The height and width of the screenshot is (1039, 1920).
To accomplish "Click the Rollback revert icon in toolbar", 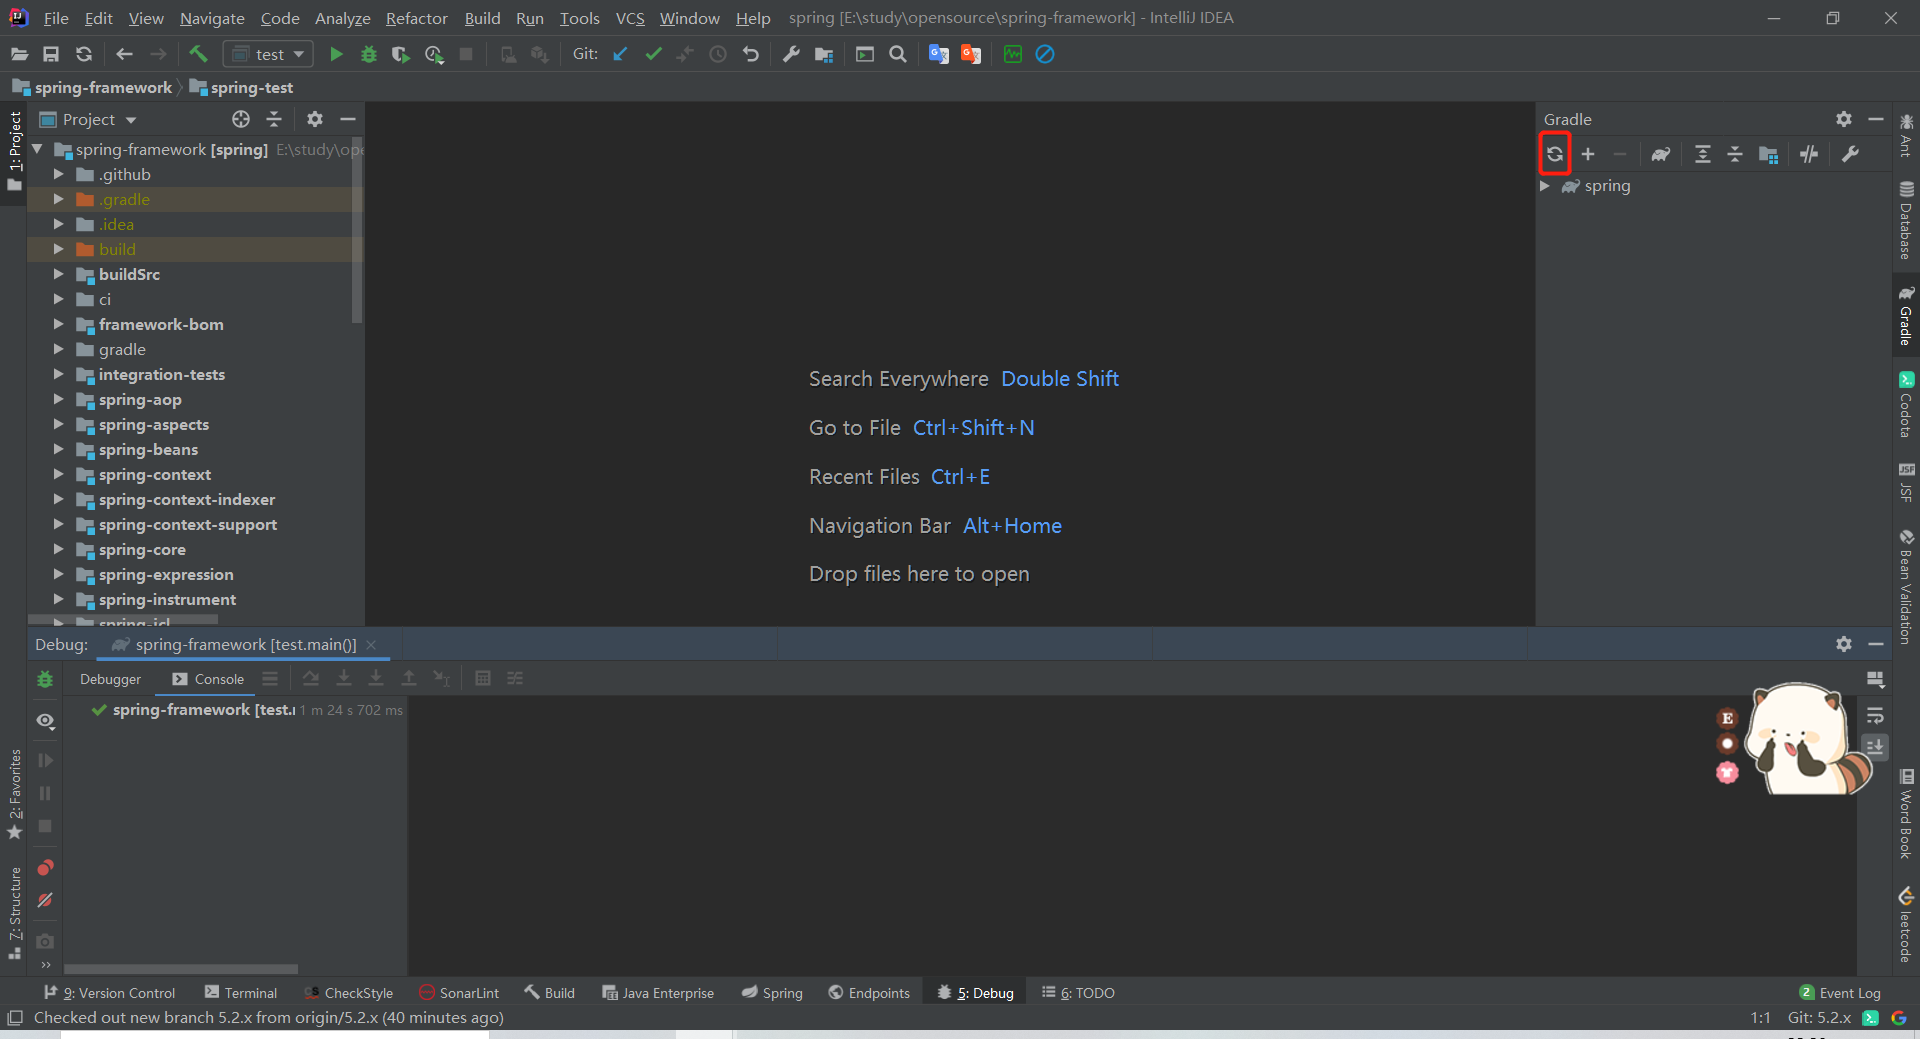I will tap(751, 54).
